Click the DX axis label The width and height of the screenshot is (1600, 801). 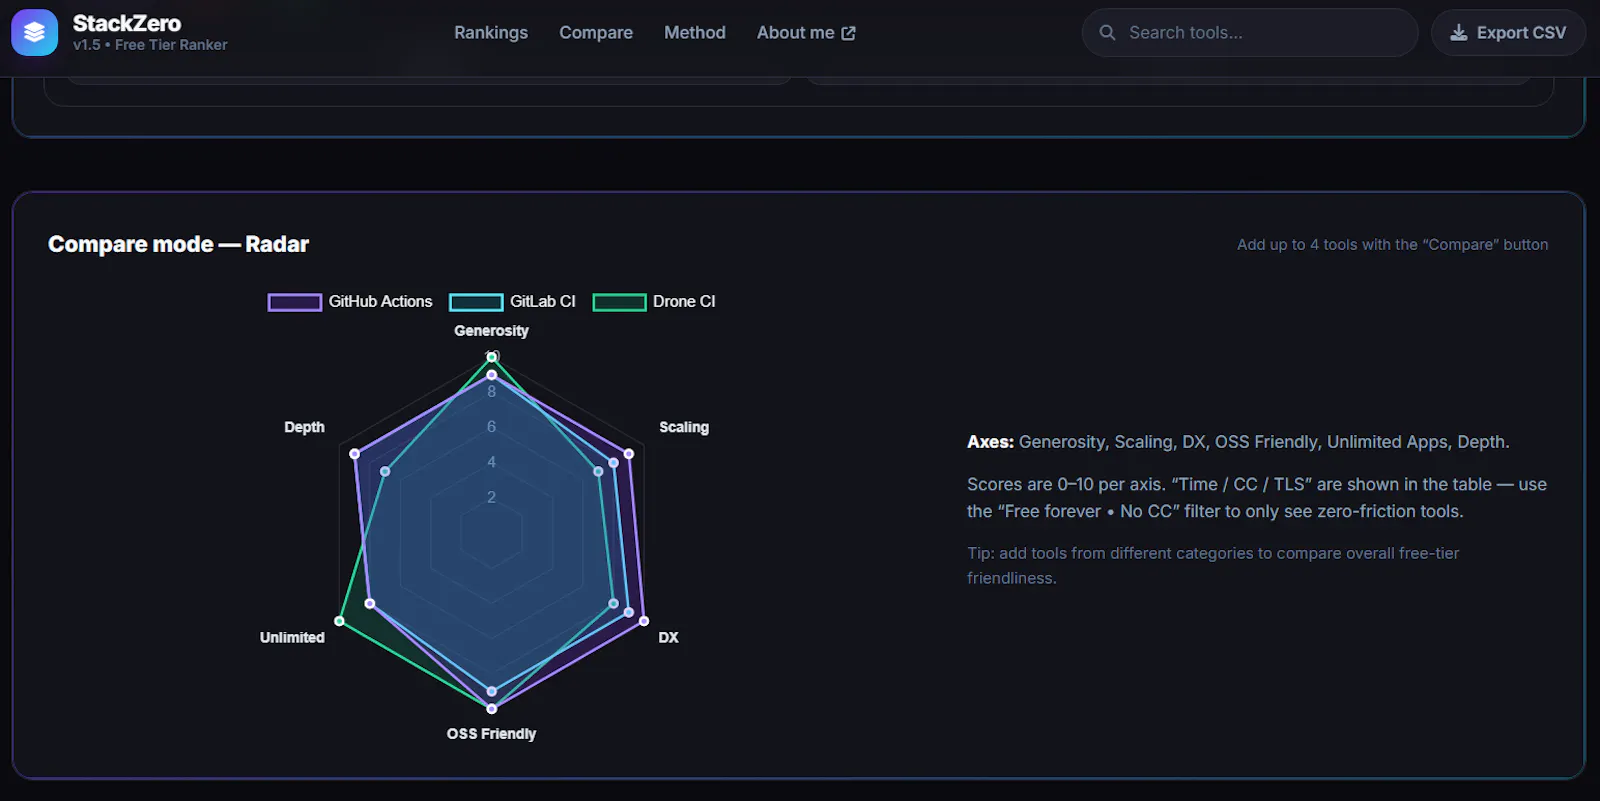click(x=668, y=637)
